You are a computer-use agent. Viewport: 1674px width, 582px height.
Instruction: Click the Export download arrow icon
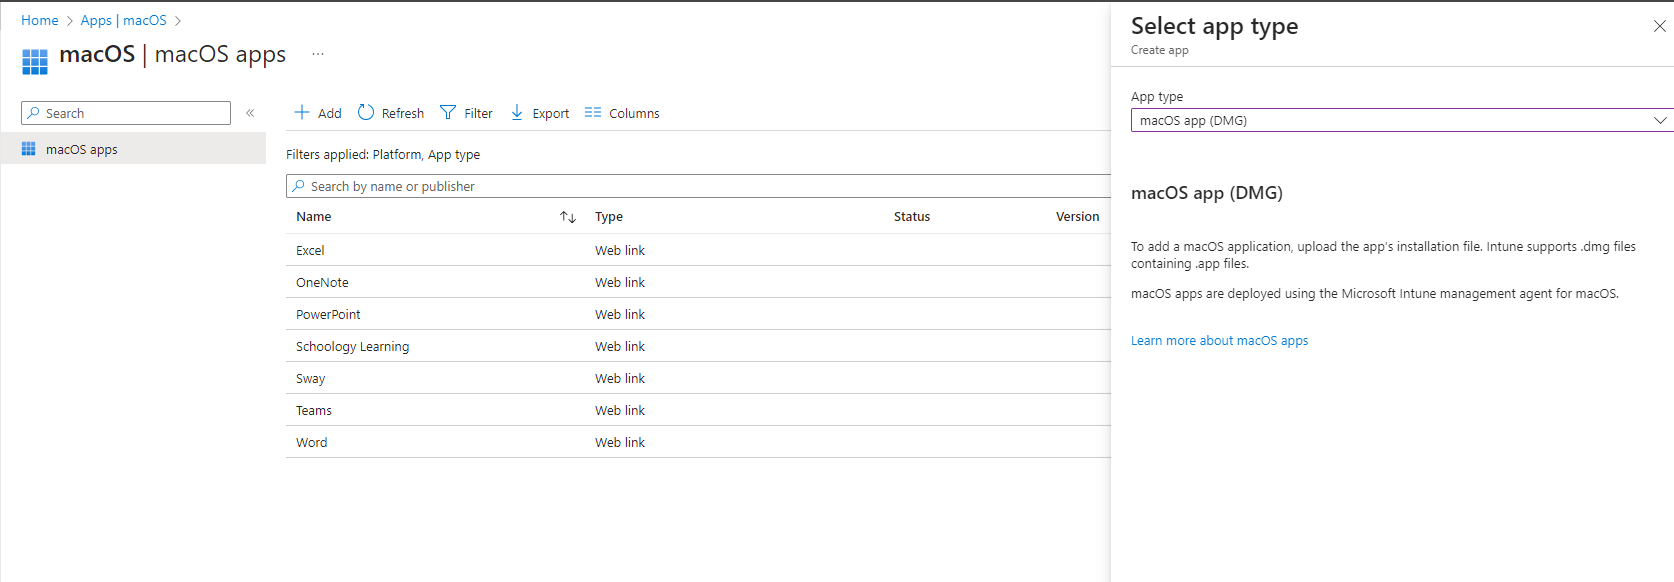coord(517,112)
